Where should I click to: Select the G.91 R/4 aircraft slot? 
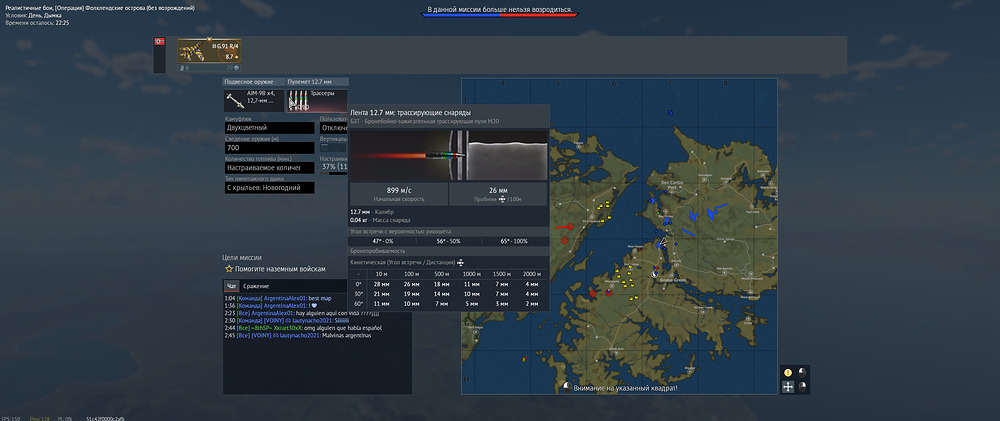click(209, 51)
